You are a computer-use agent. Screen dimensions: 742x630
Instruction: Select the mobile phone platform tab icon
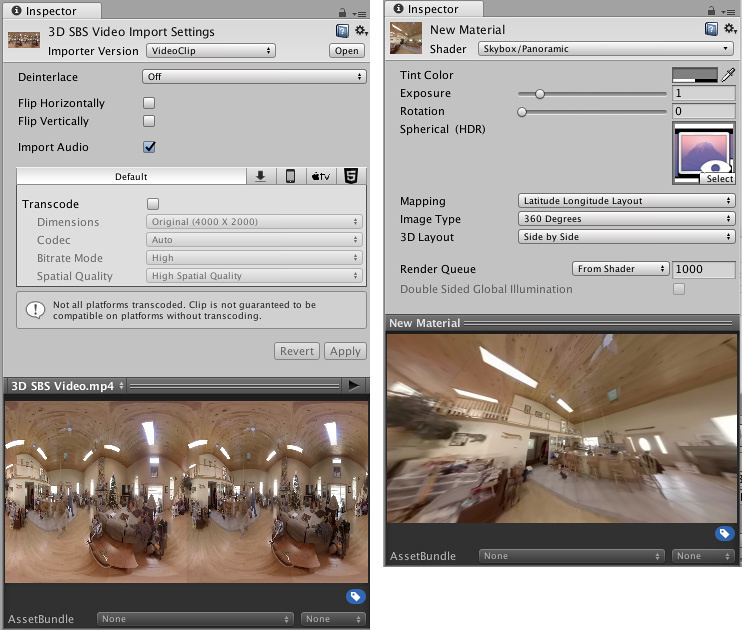point(290,176)
